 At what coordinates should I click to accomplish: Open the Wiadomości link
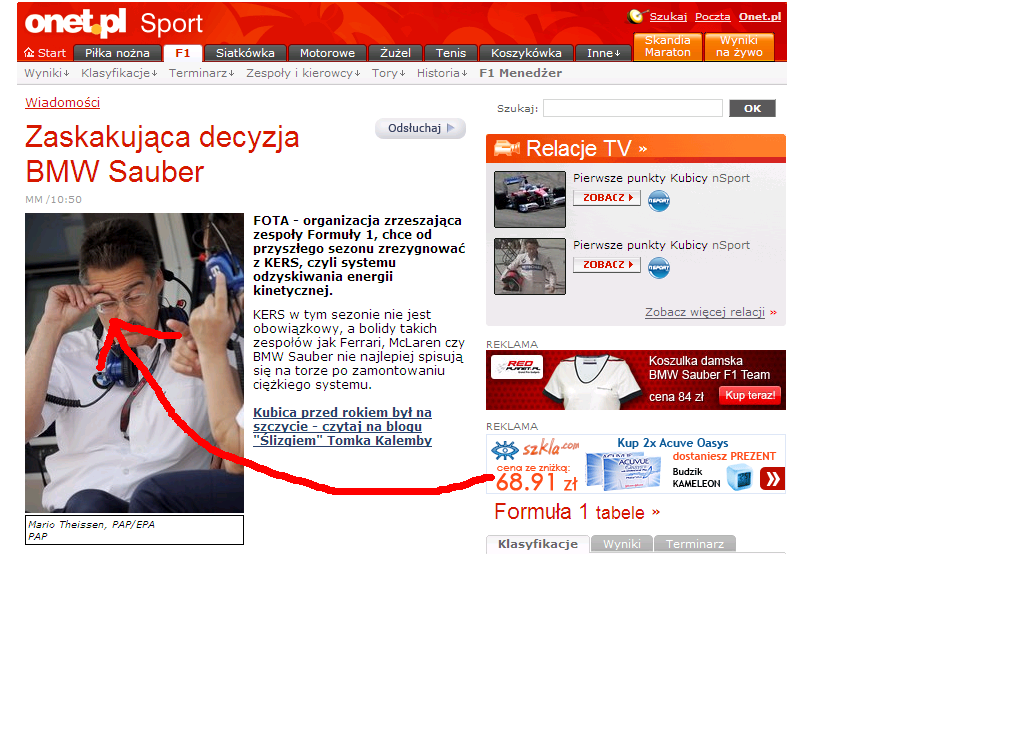coord(63,103)
